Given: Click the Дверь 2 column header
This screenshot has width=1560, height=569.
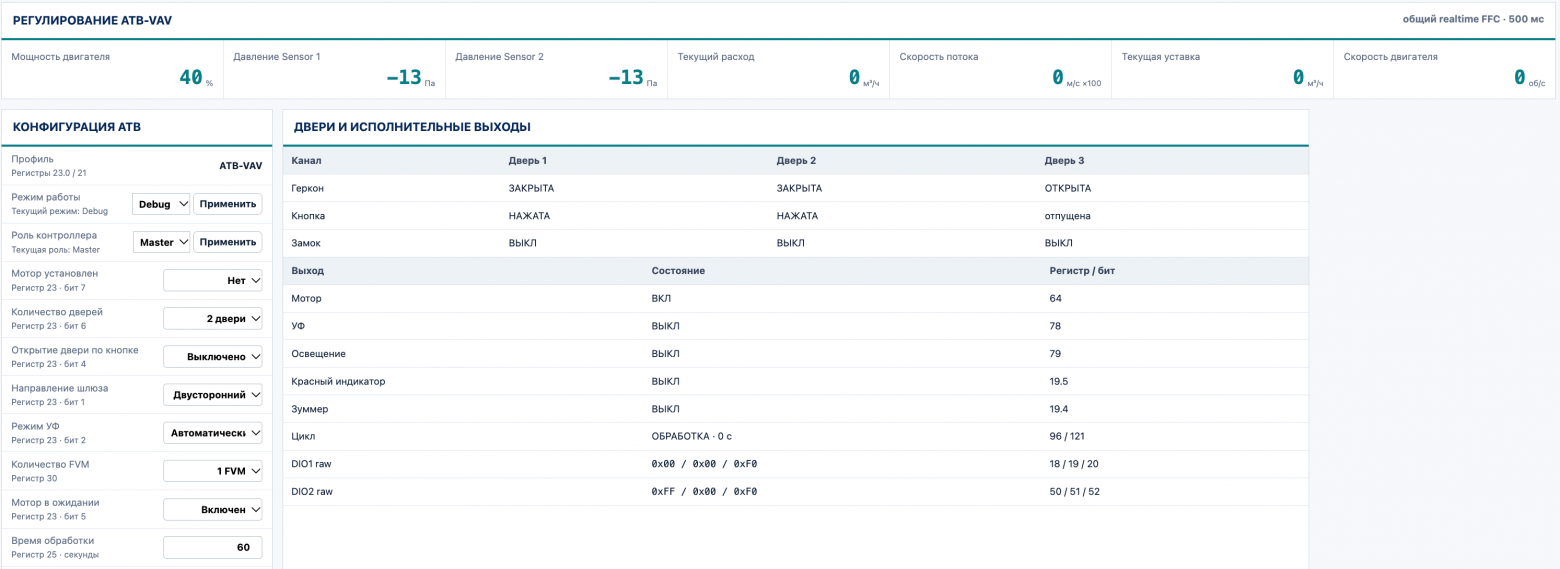Looking at the screenshot, I should (796, 160).
